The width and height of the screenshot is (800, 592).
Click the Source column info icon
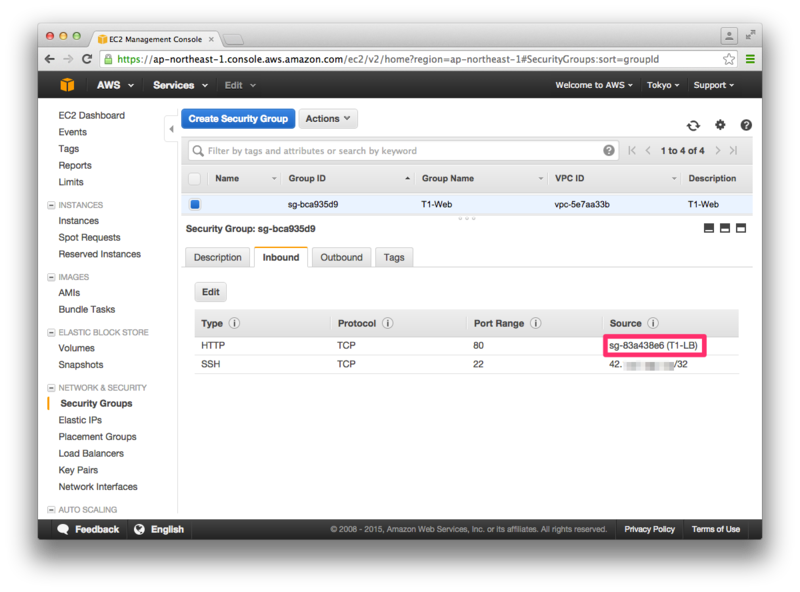653,323
